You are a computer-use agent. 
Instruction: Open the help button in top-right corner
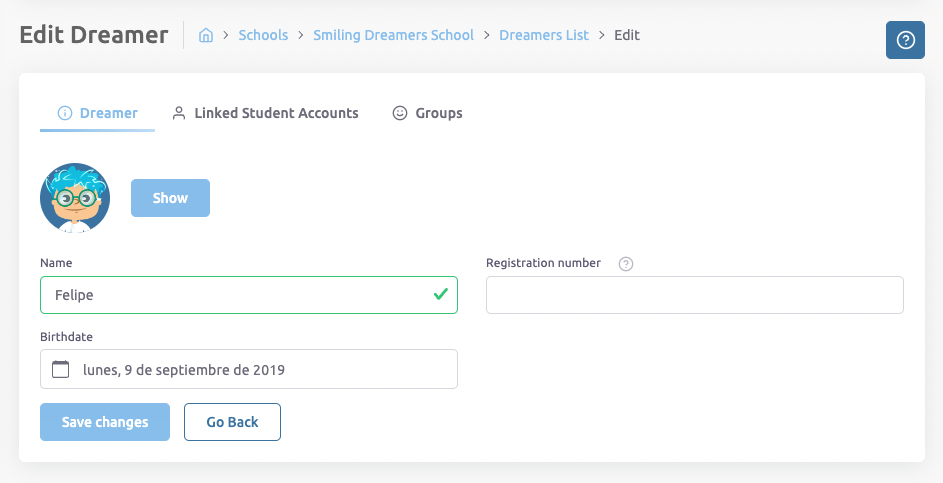coord(905,40)
